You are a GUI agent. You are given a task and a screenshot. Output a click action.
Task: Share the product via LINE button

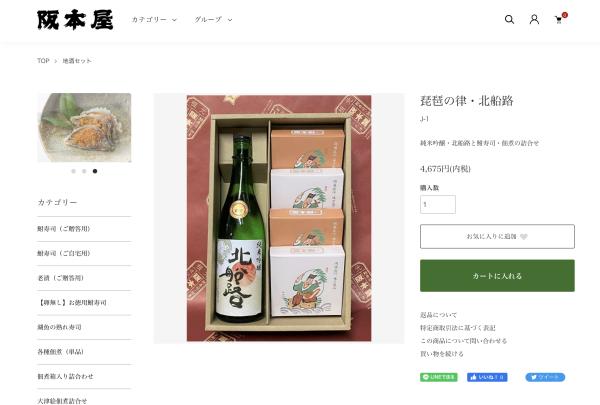pyautogui.click(x=439, y=377)
